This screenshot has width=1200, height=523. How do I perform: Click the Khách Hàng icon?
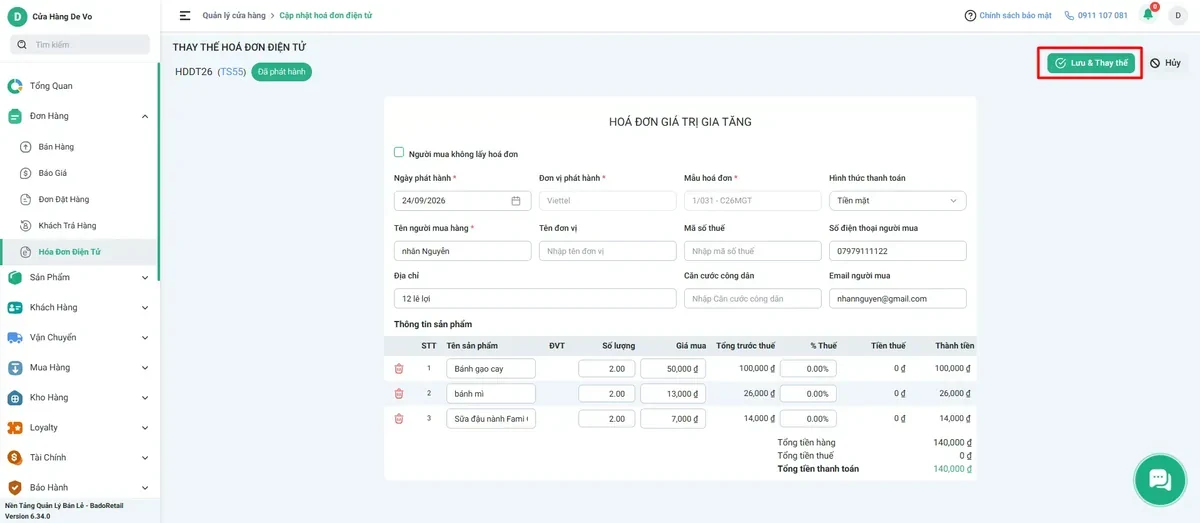(x=15, y=307)
